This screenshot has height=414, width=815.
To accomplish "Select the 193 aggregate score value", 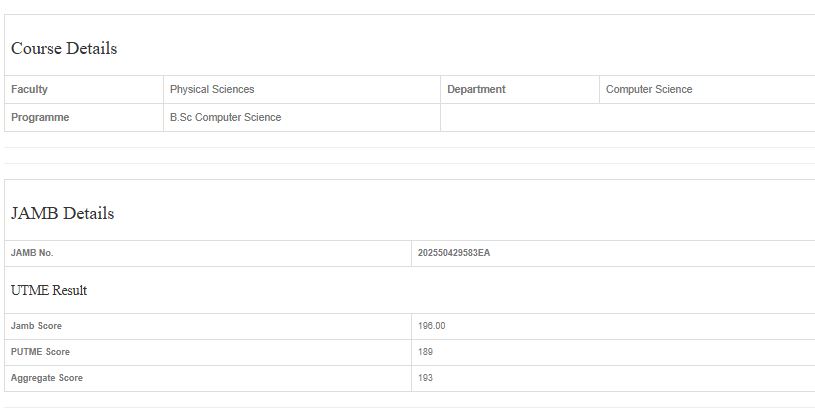I will (x=426, y=378).
